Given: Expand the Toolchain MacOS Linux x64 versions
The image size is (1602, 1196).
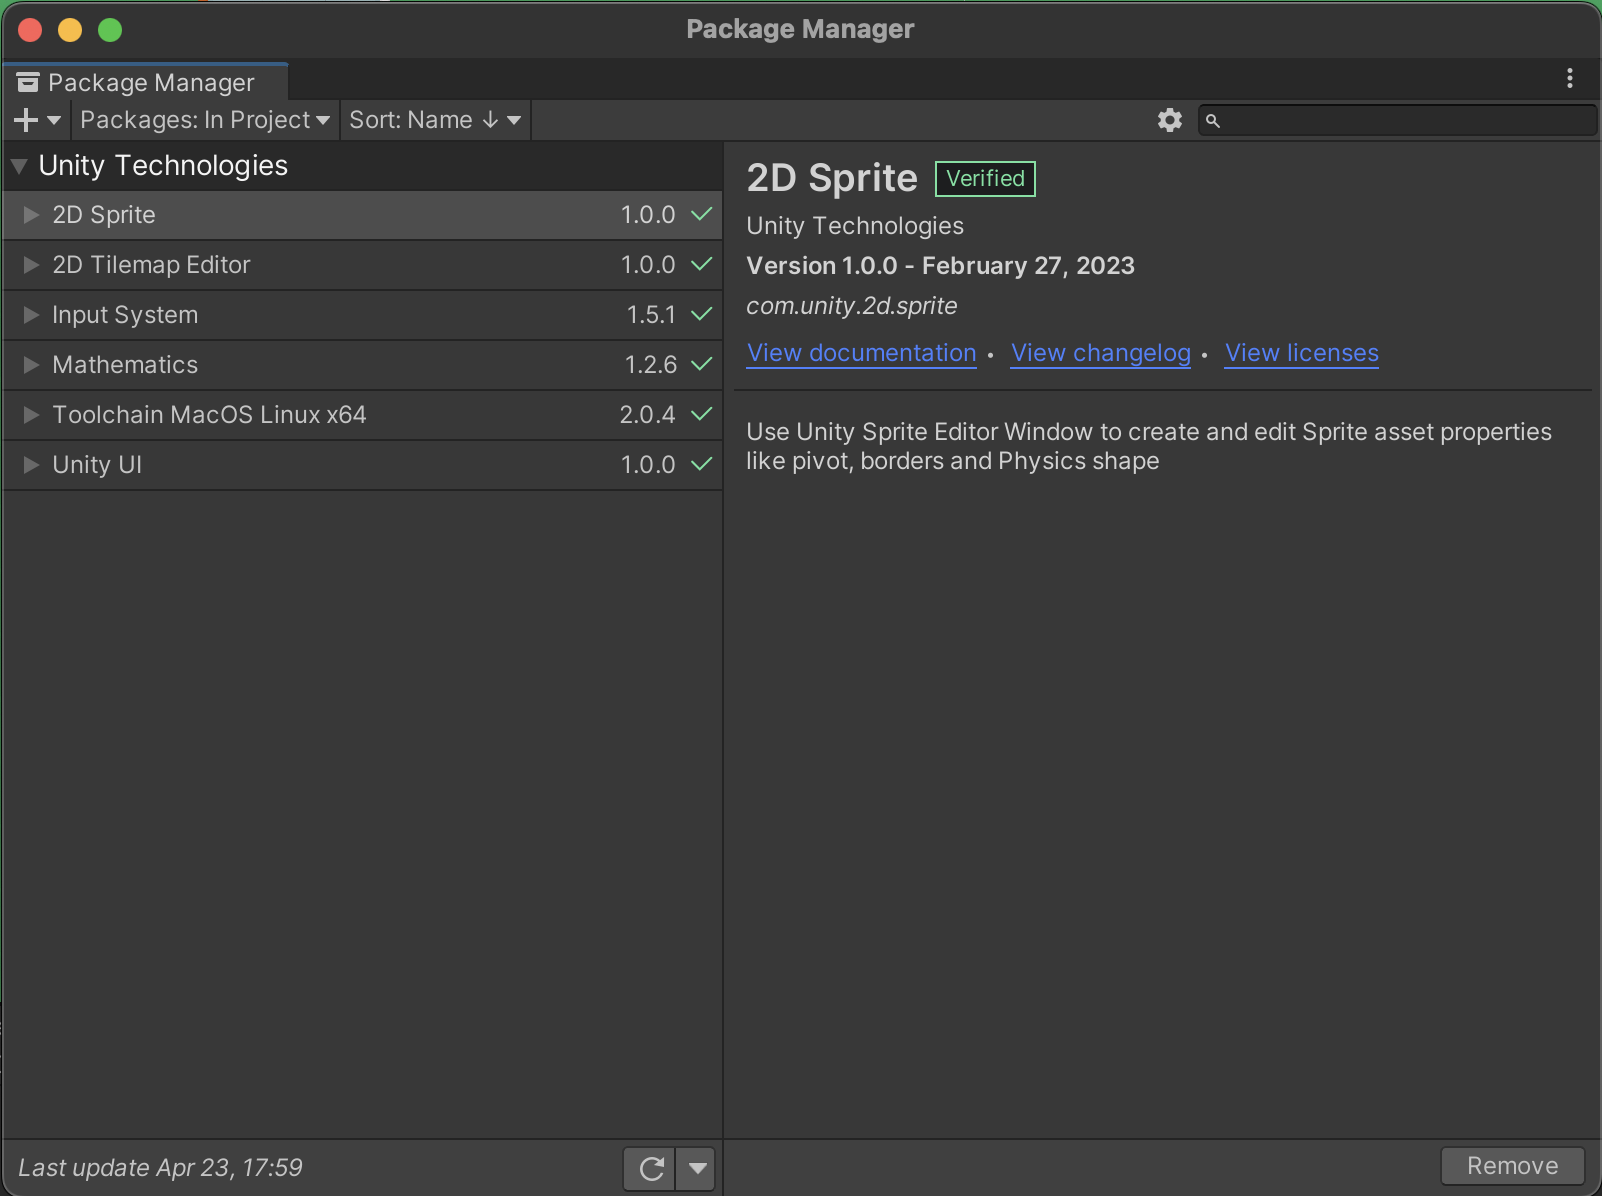Looking at the screenshot, I should 31,415.
